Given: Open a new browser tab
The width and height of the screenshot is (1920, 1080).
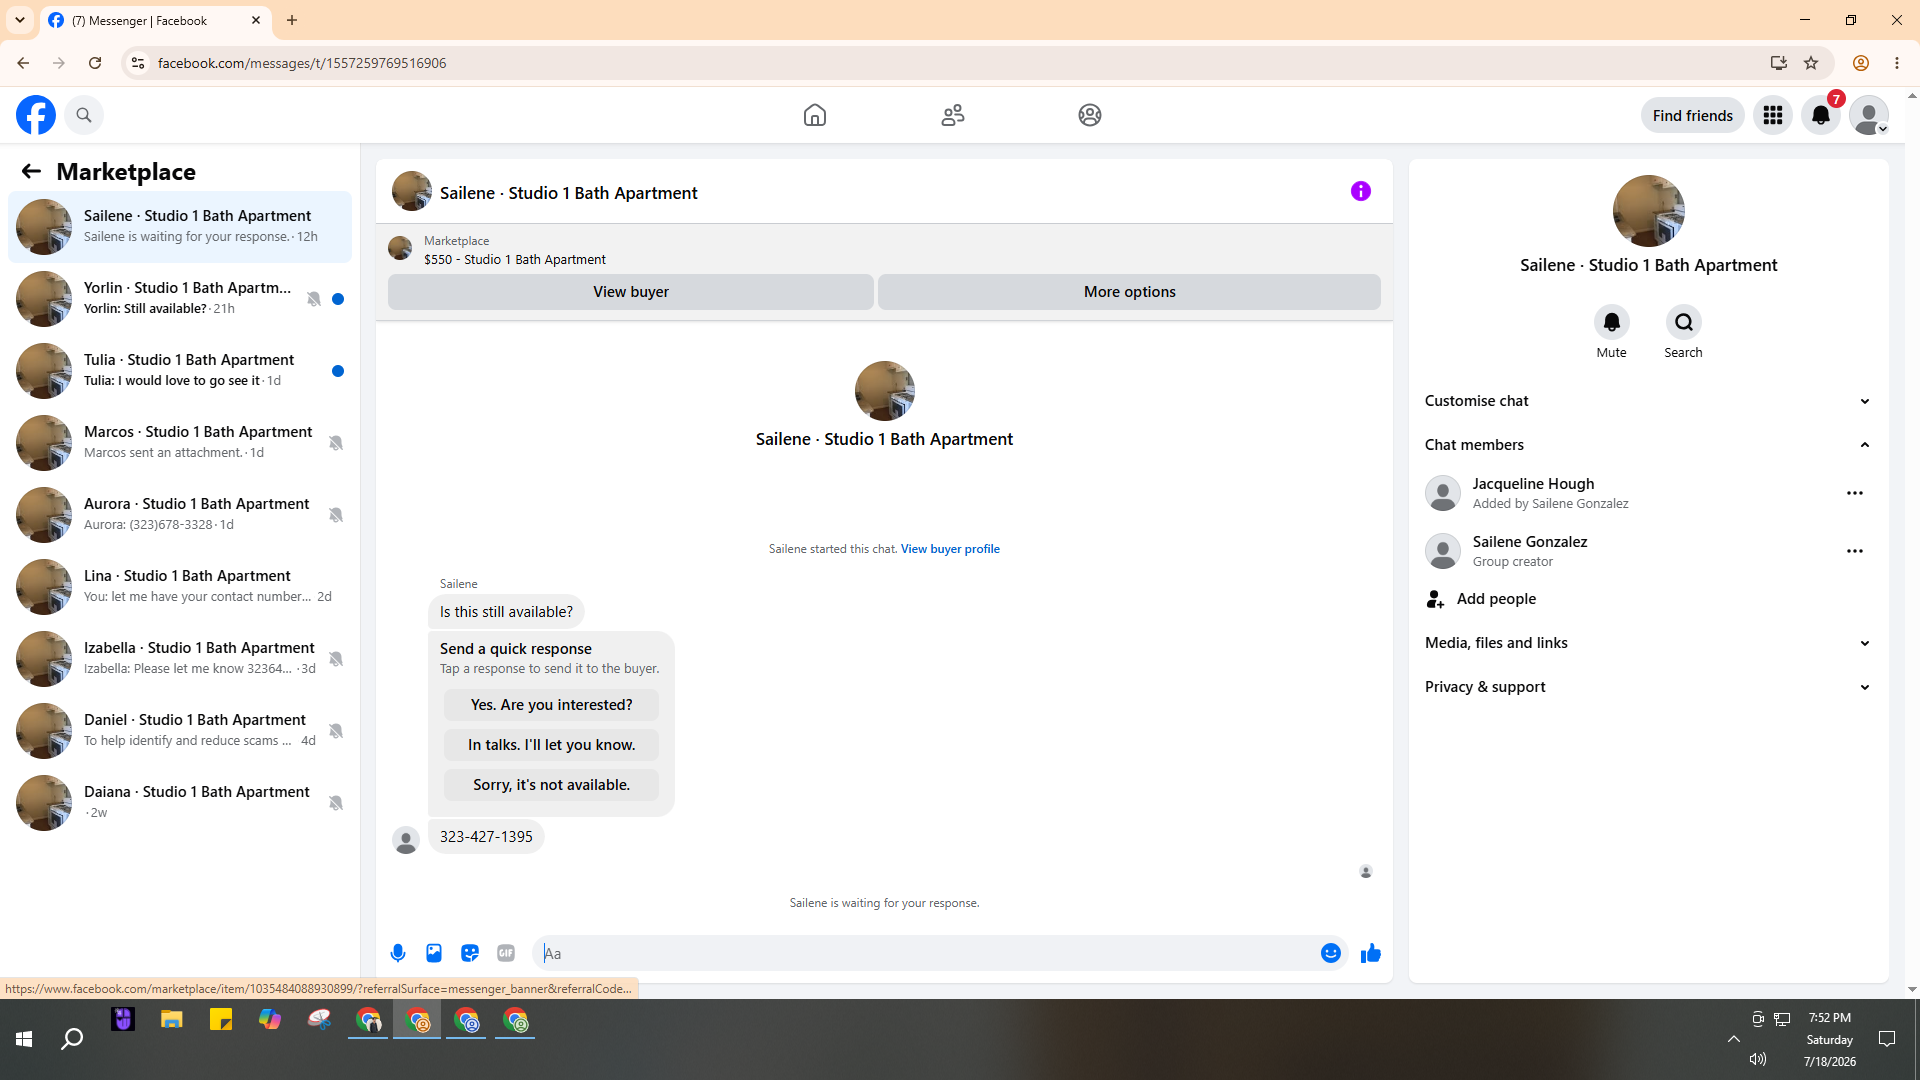Looking at the screenshot, I should 292,20.
